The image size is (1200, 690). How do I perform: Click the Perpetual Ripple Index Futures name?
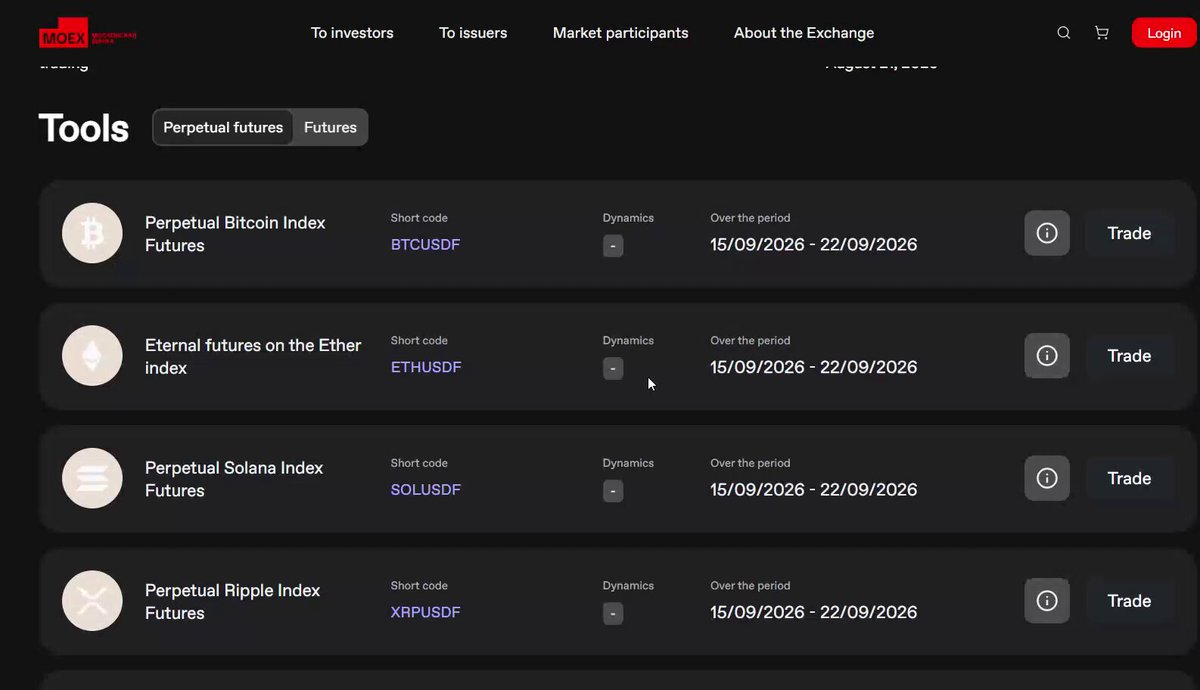(233, 601)
